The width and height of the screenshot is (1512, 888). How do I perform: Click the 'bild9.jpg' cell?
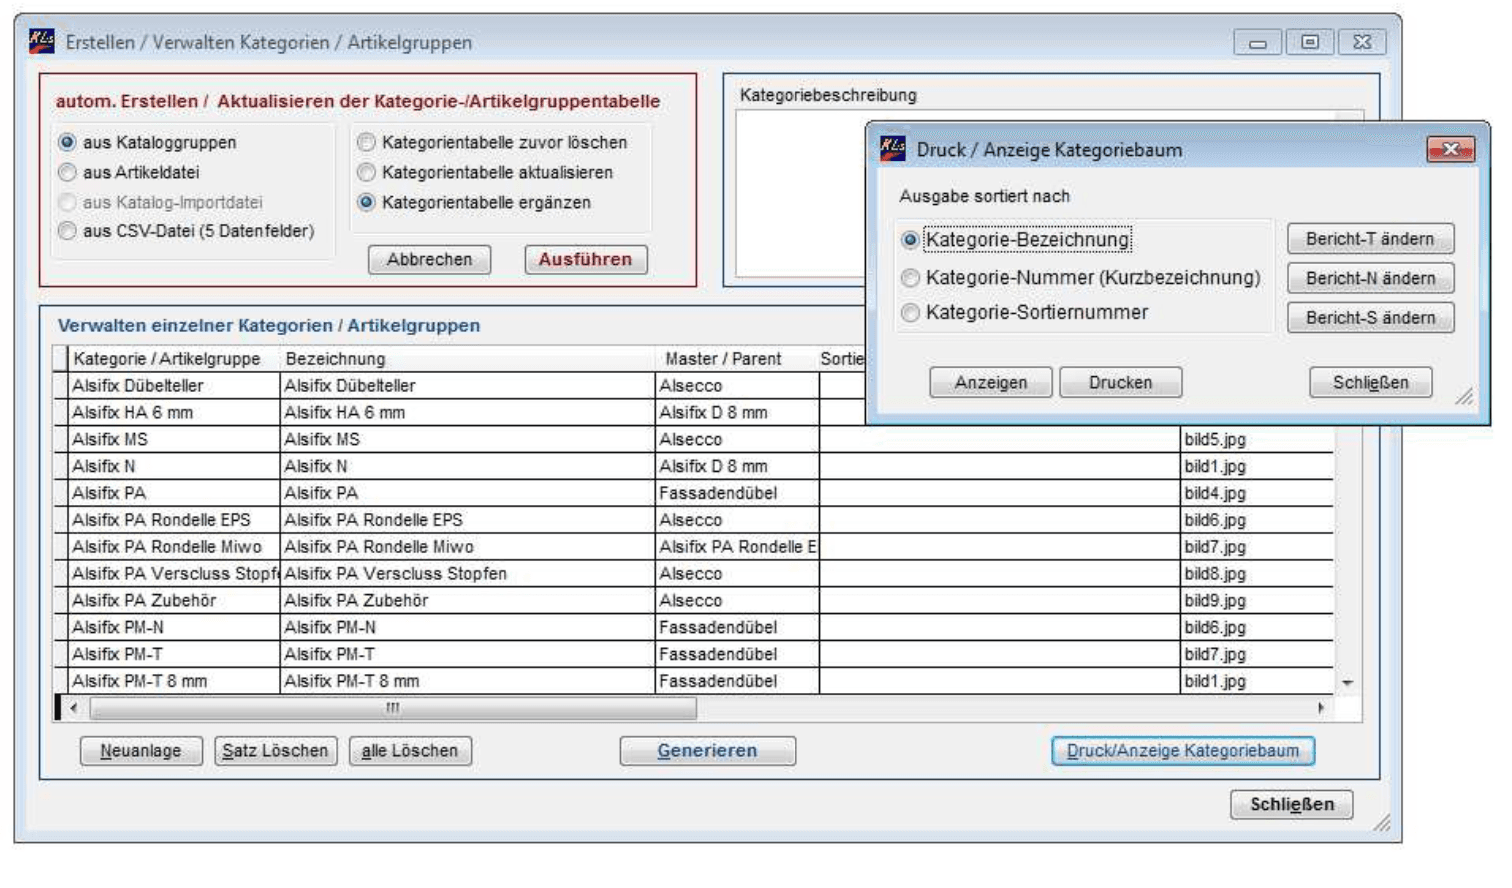1256,600
